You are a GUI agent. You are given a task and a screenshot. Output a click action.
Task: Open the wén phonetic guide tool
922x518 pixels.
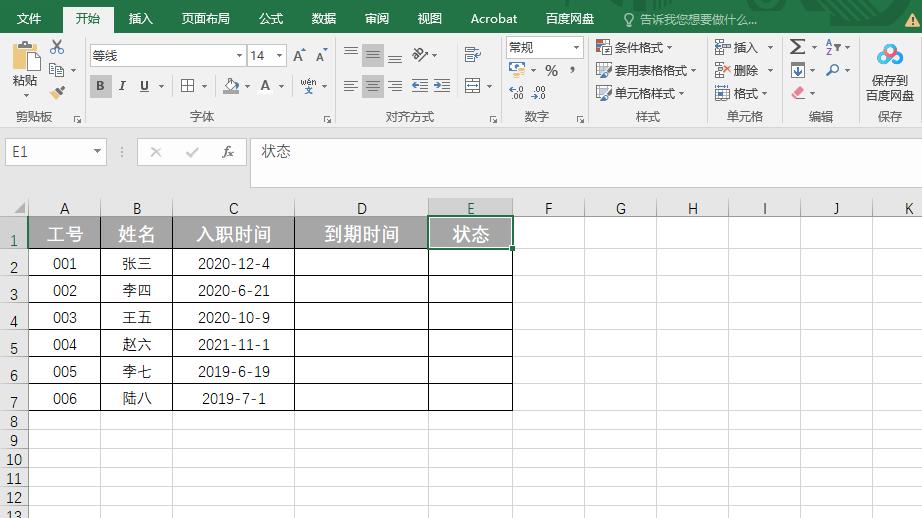308,86
